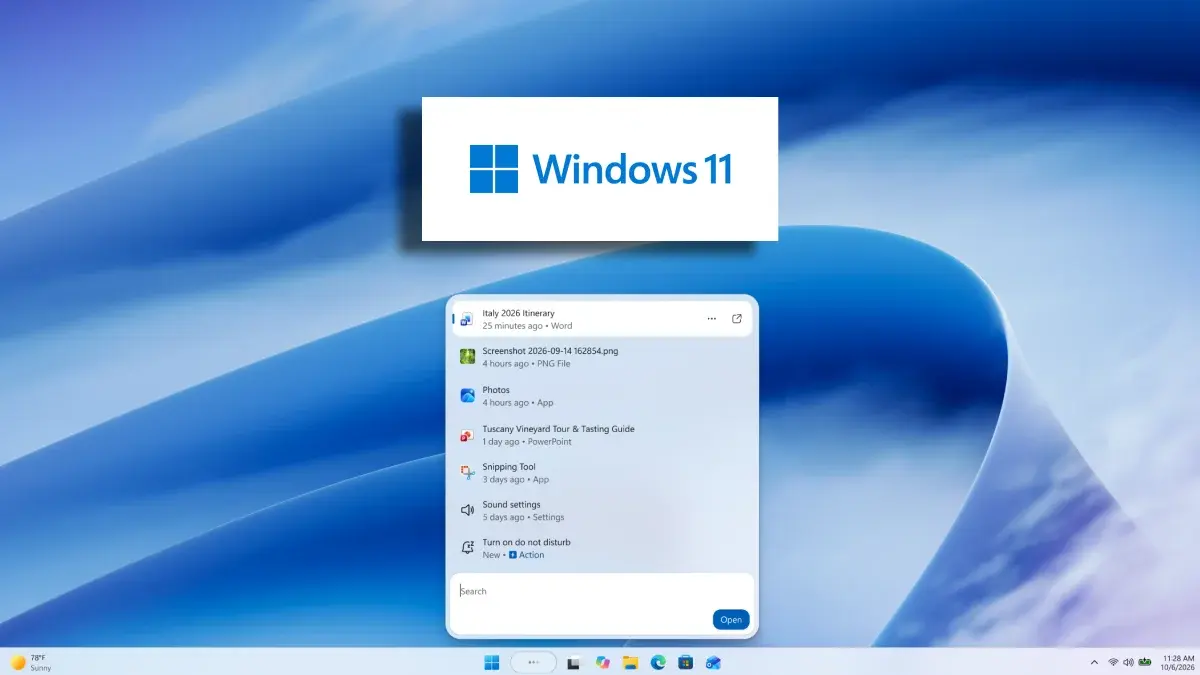Image resolution: width=1200 pixels, height=675 pixels.
Task: Click the speaker icon beside Sound settings
Action: click(467, 510)
